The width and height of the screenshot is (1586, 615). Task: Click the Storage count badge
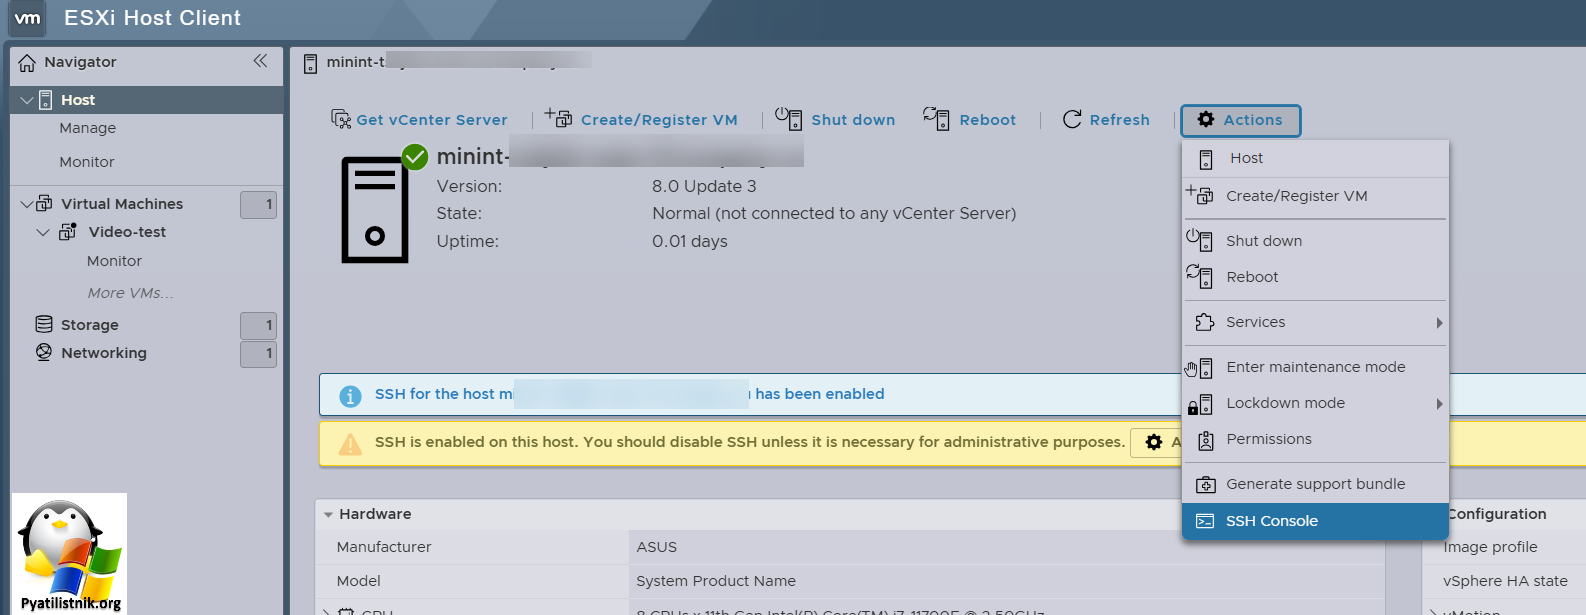click(258, 325)
